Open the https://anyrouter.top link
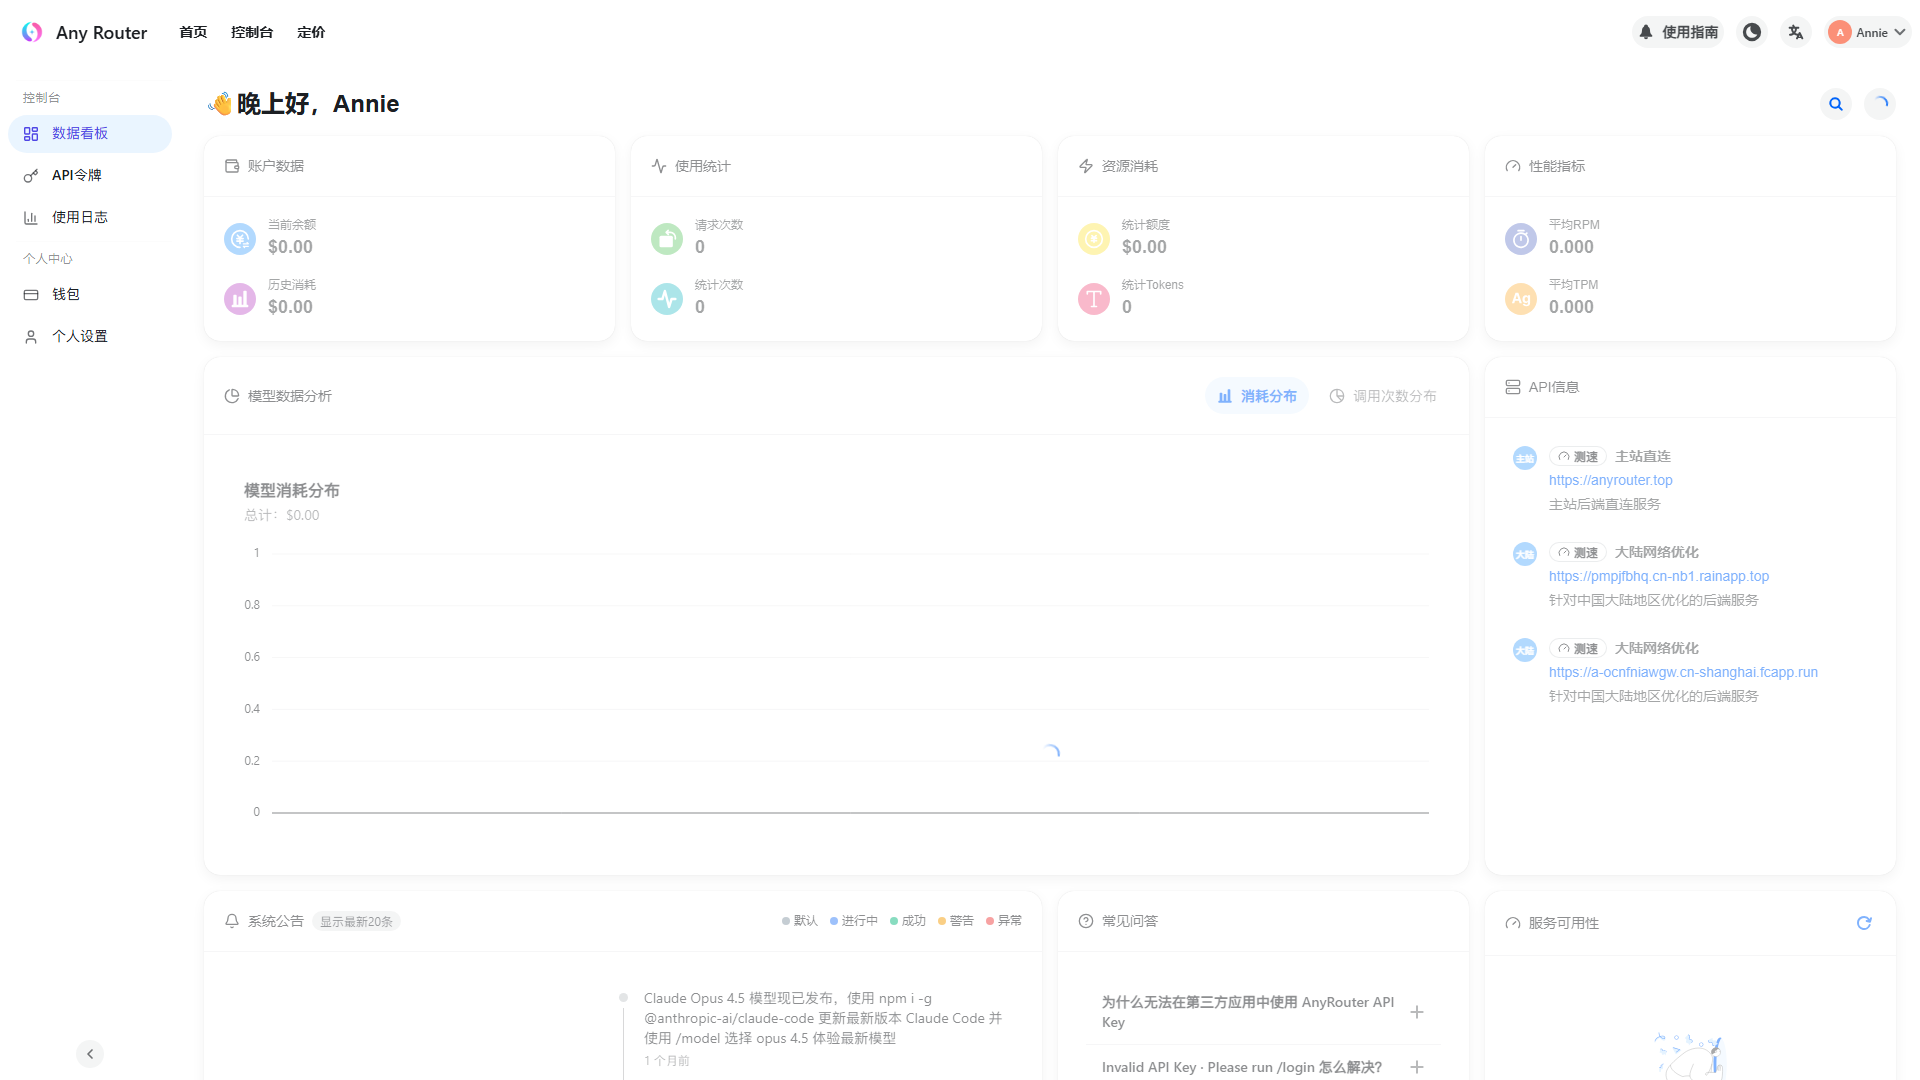Image resolution: width=1920 pixels, height=1080 pixels. (1610, 480)
